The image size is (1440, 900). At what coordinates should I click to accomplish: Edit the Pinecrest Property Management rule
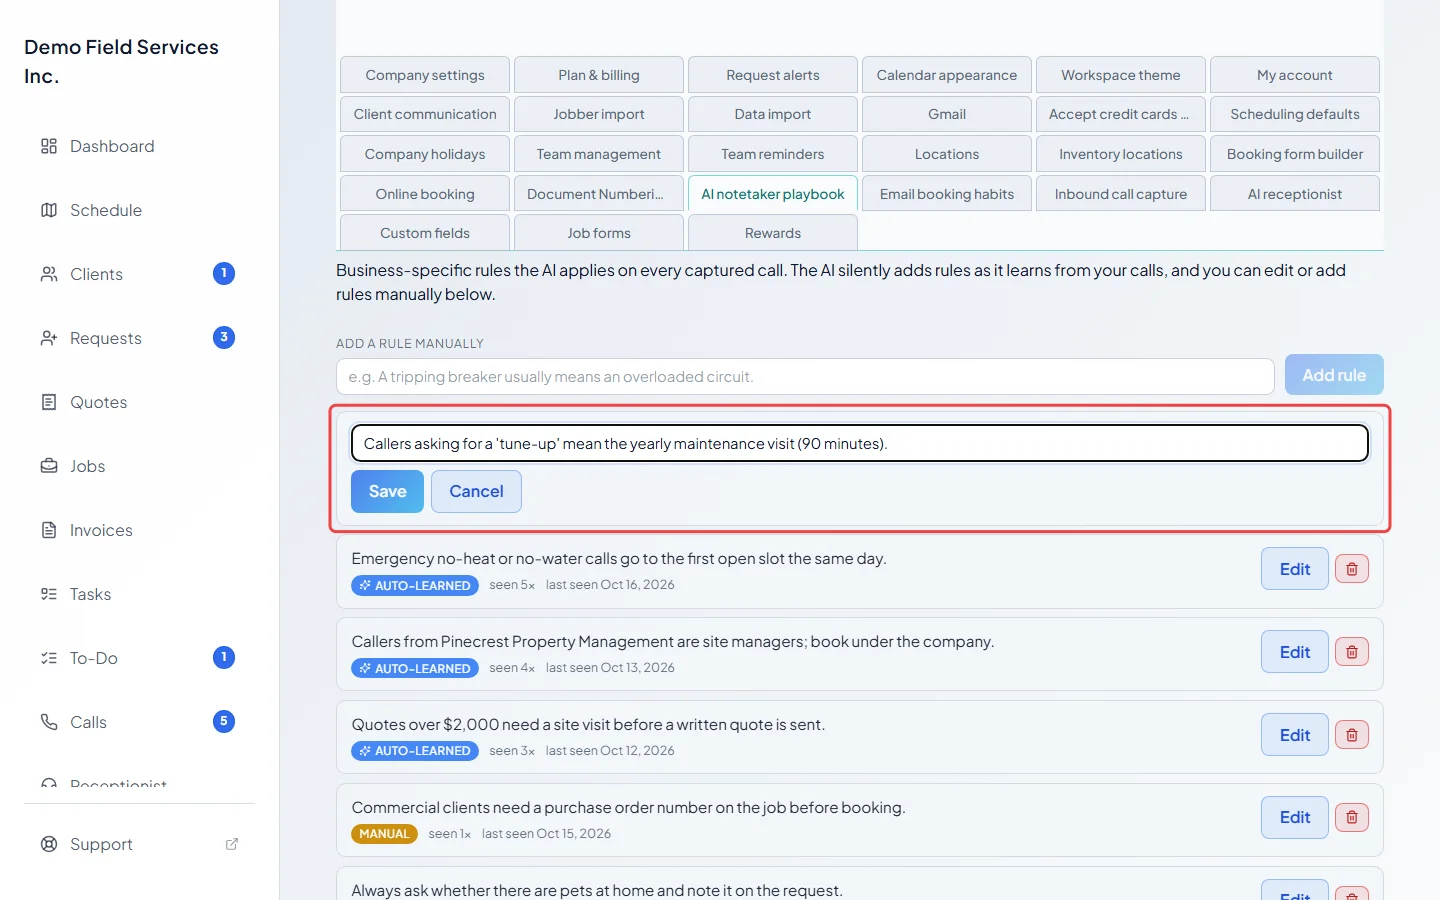pos(1295,652)
